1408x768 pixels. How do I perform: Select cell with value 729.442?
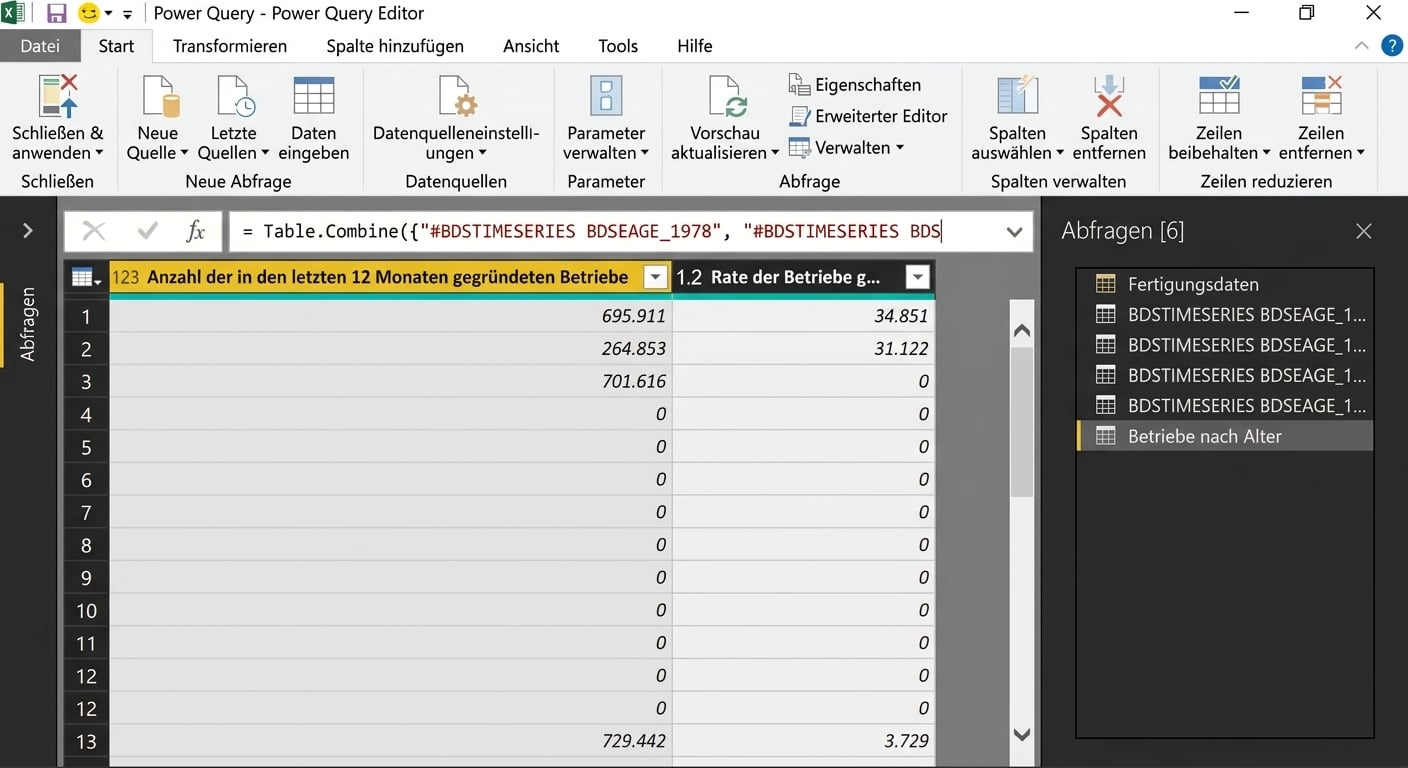391,741
